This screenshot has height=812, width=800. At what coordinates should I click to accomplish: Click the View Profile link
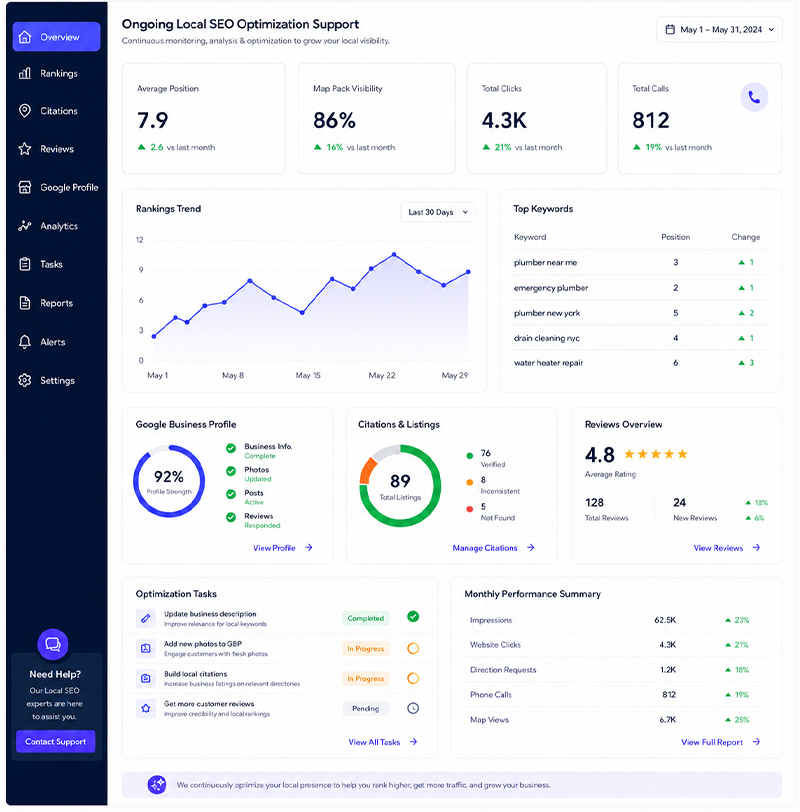274,548
